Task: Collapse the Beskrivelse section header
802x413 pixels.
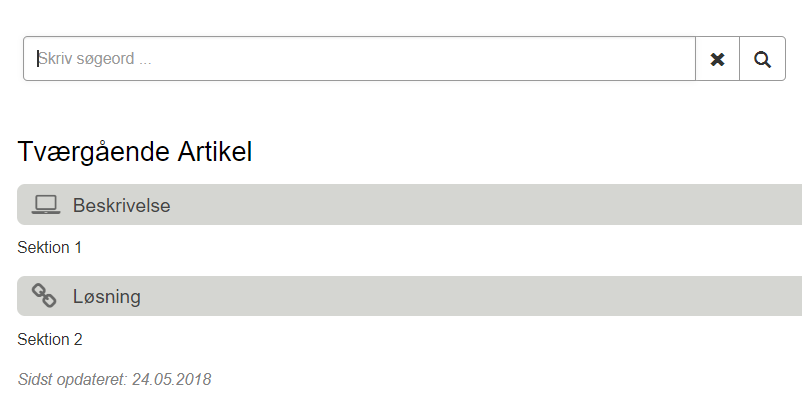Action: coord(400,205)
